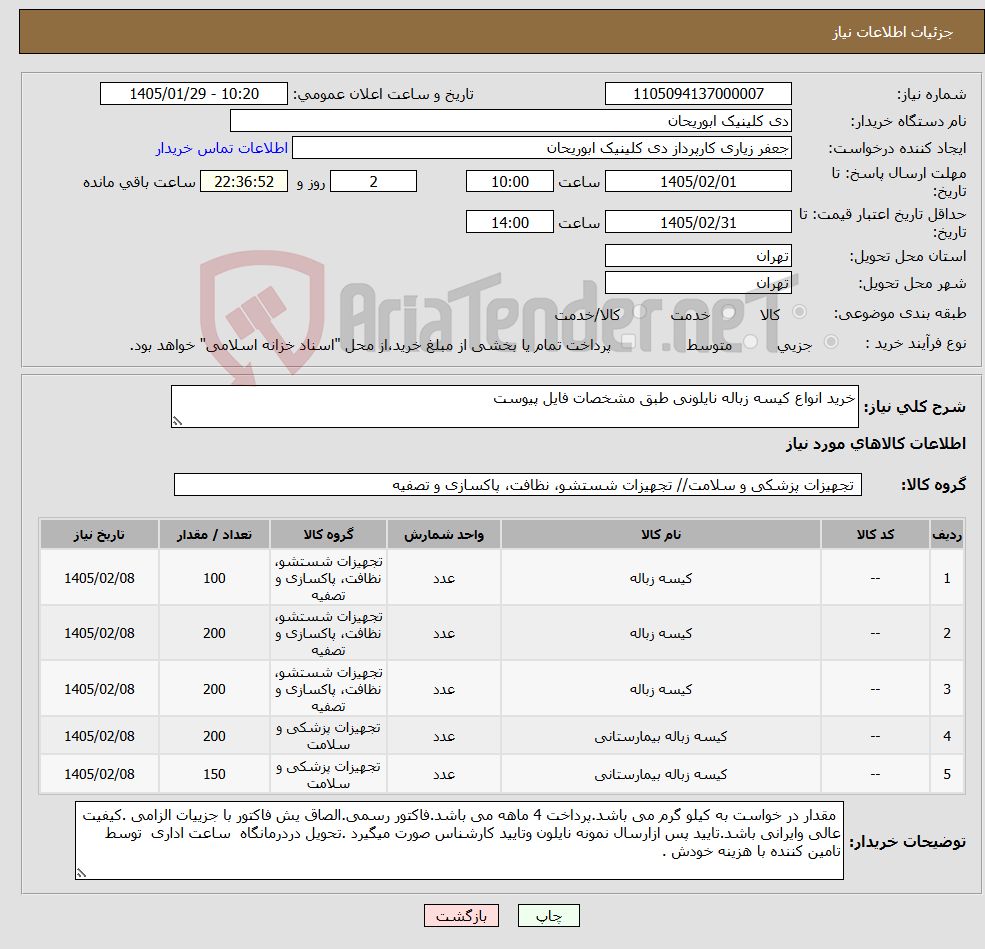Click the announcement date field 1405/01/29 - 10:20

(x=193, y=94)
